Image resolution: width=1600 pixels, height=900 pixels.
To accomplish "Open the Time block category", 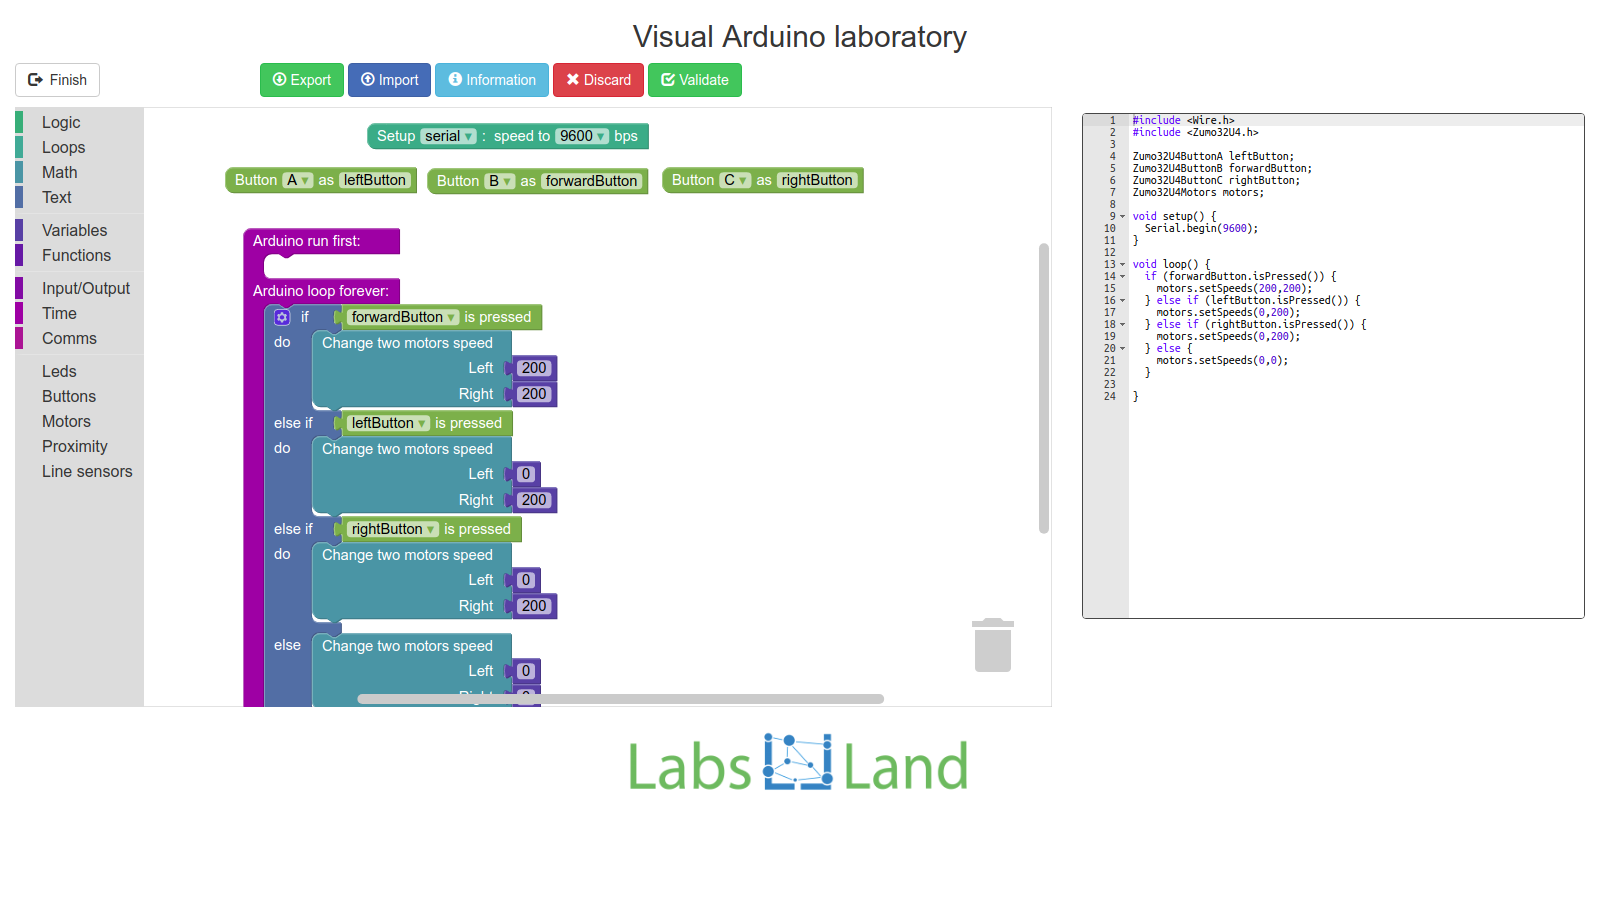I will (x=79, y=313).
